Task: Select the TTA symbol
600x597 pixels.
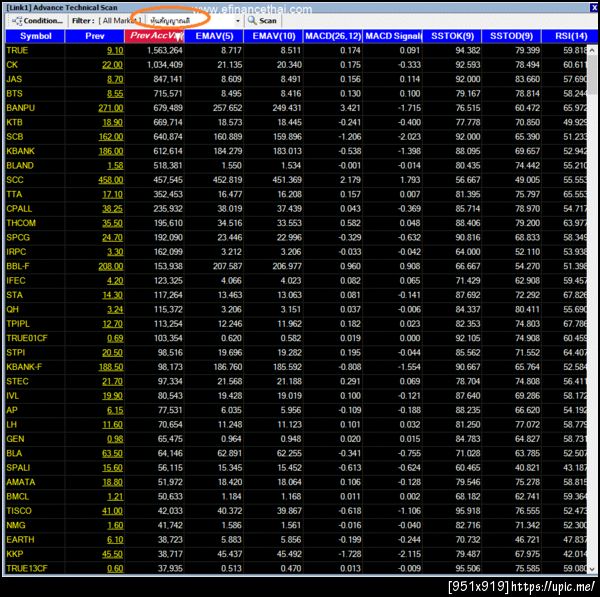Action: tap(14, 194)
